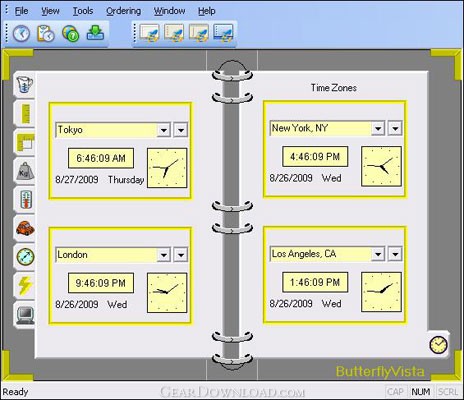Click the clipboard with clock toolbar icon
The height and width of the screenshot is (400, 464).
(x=46, y=34)
